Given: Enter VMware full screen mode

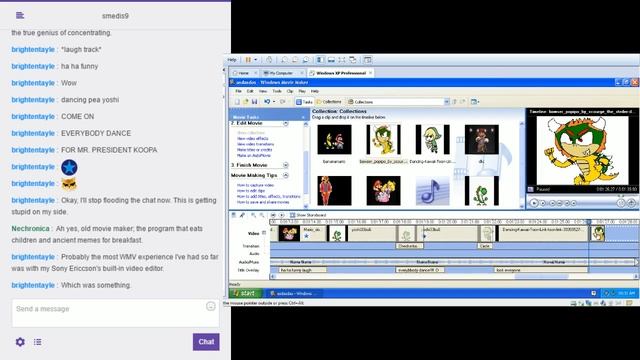Looking at the screenshot, I should [342, 60].
